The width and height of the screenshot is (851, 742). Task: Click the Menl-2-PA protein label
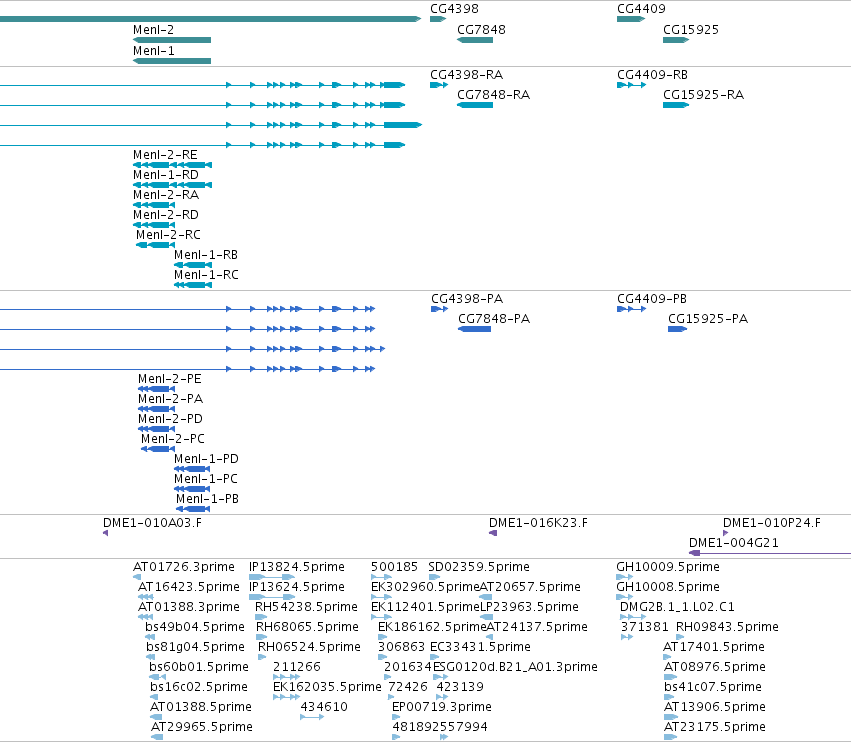[170, 399]
